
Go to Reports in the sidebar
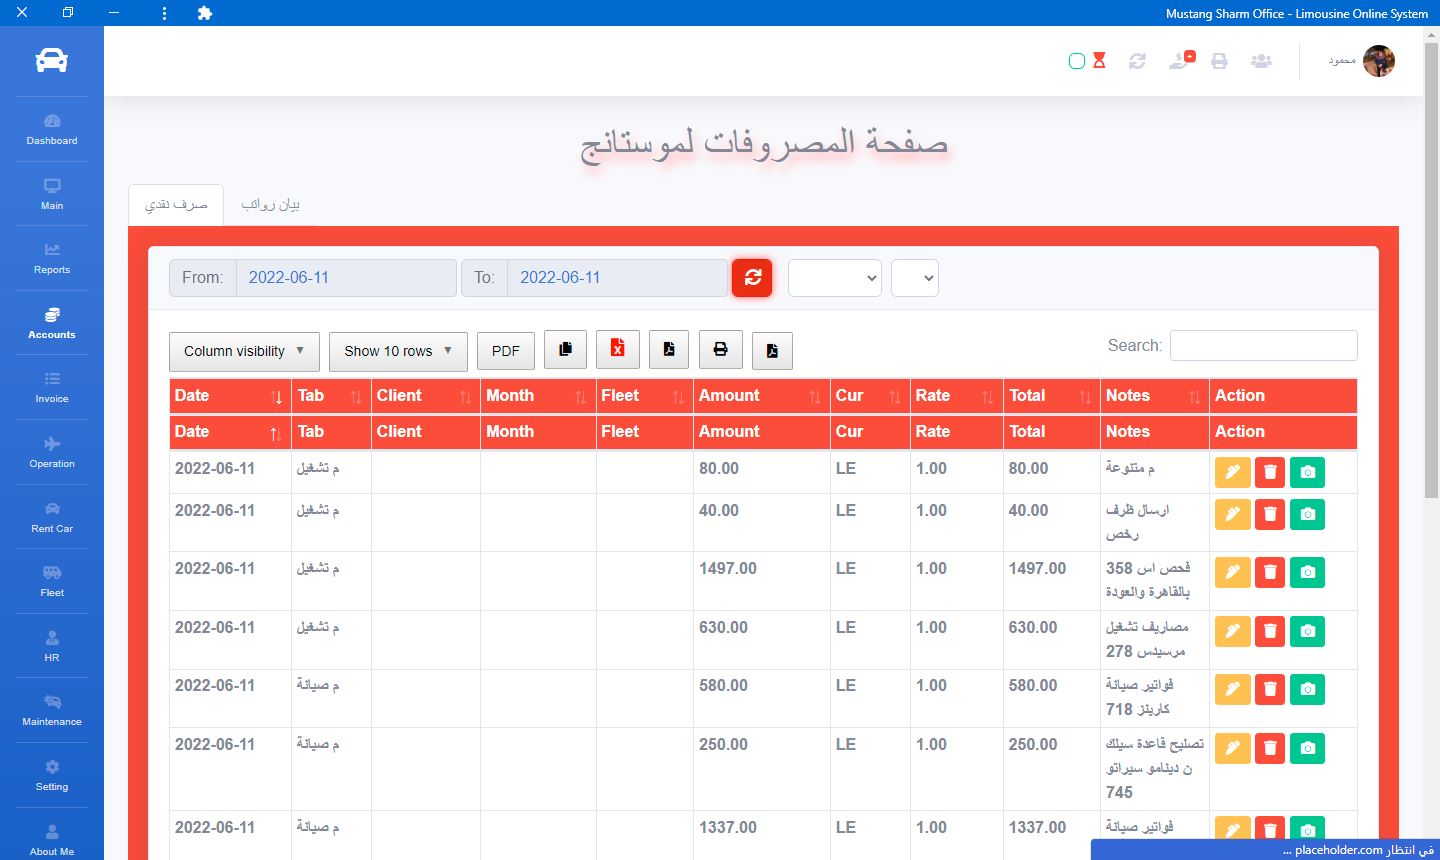tap(52, 258)
